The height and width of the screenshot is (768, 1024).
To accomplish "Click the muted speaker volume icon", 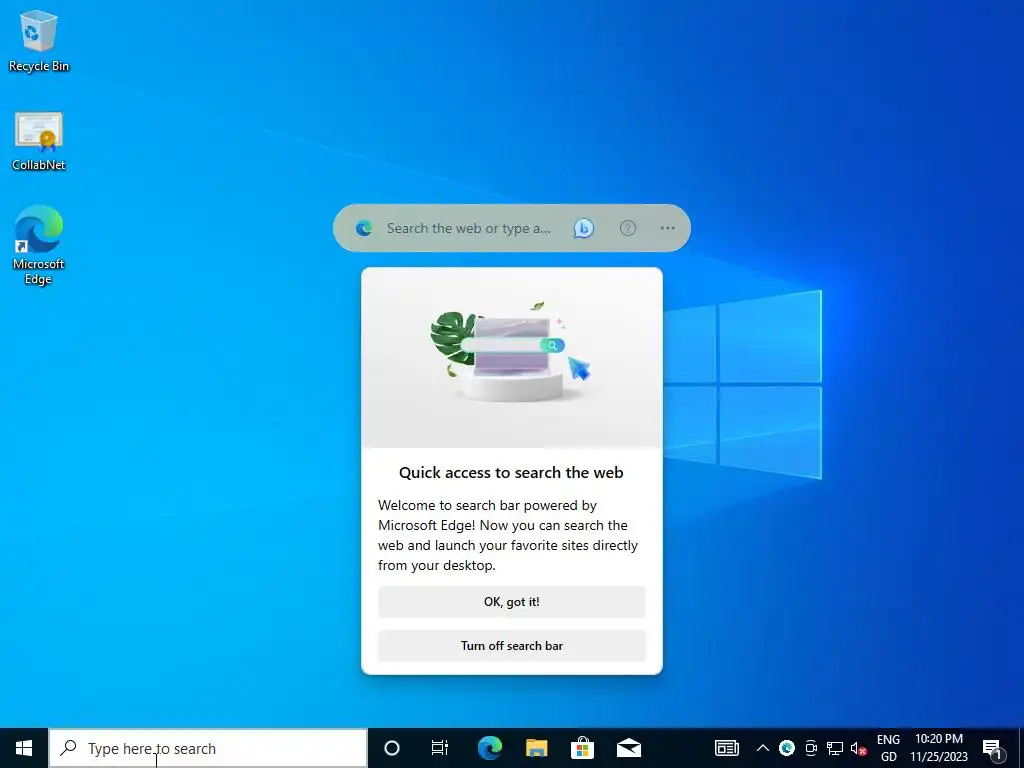I will (858, 748).
